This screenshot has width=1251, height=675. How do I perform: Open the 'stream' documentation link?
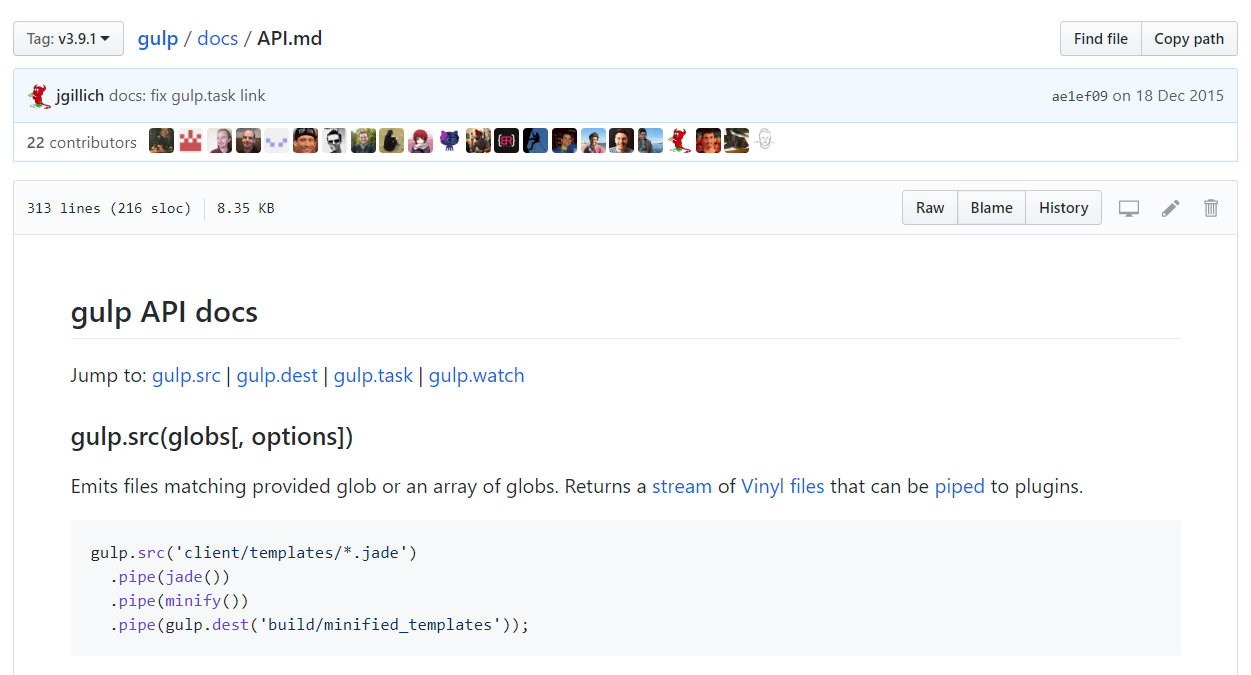[682, 487]
